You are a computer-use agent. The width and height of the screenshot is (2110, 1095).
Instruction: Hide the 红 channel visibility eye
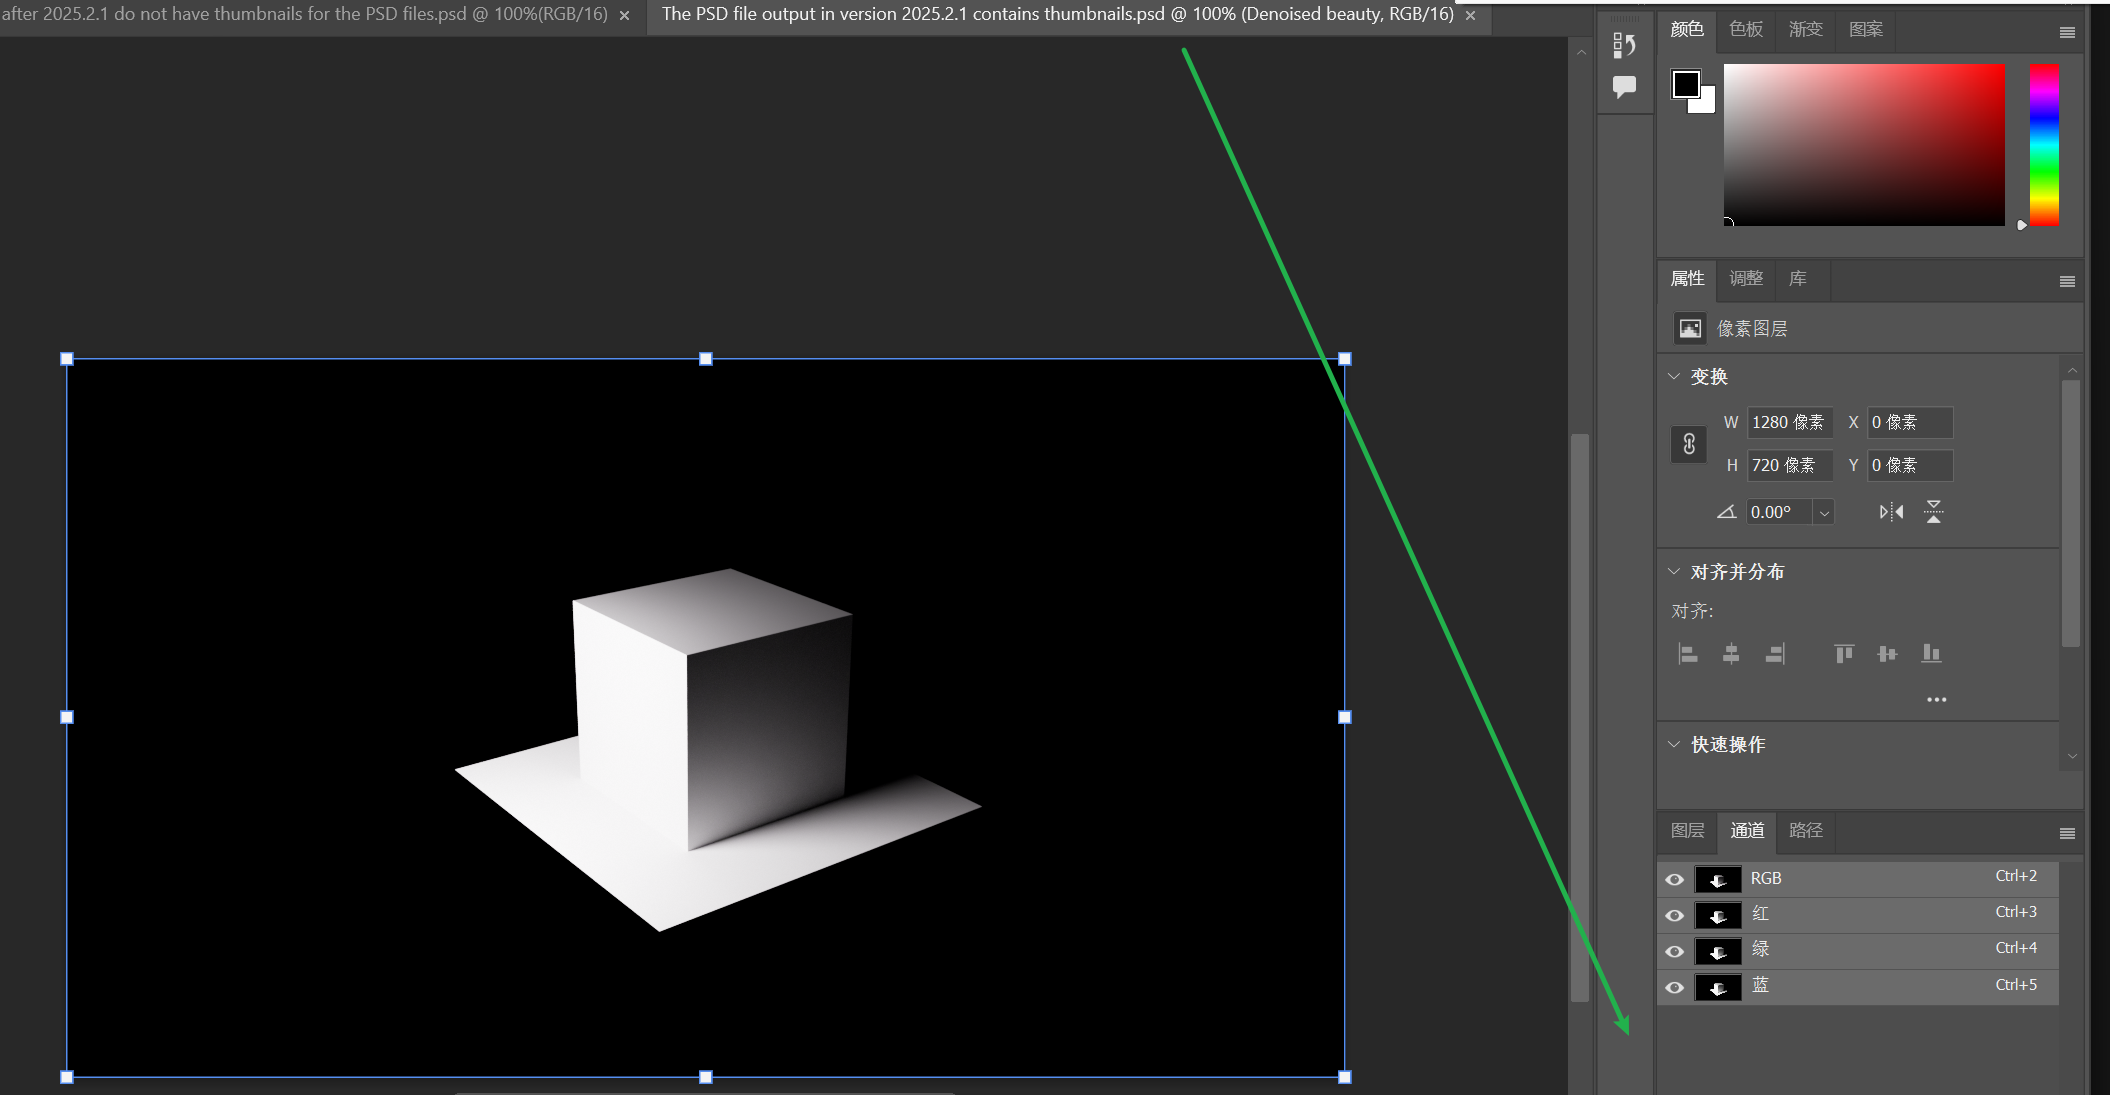click(1675, 915)
